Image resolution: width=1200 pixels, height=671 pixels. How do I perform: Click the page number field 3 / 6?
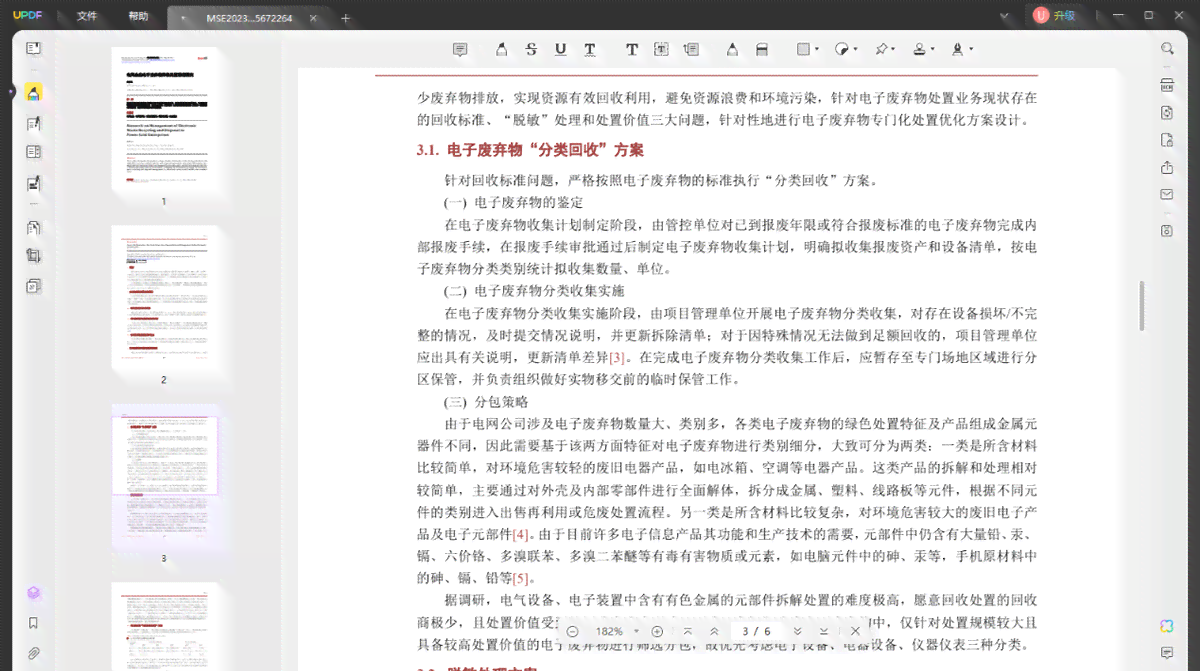[x=755, y=631]
